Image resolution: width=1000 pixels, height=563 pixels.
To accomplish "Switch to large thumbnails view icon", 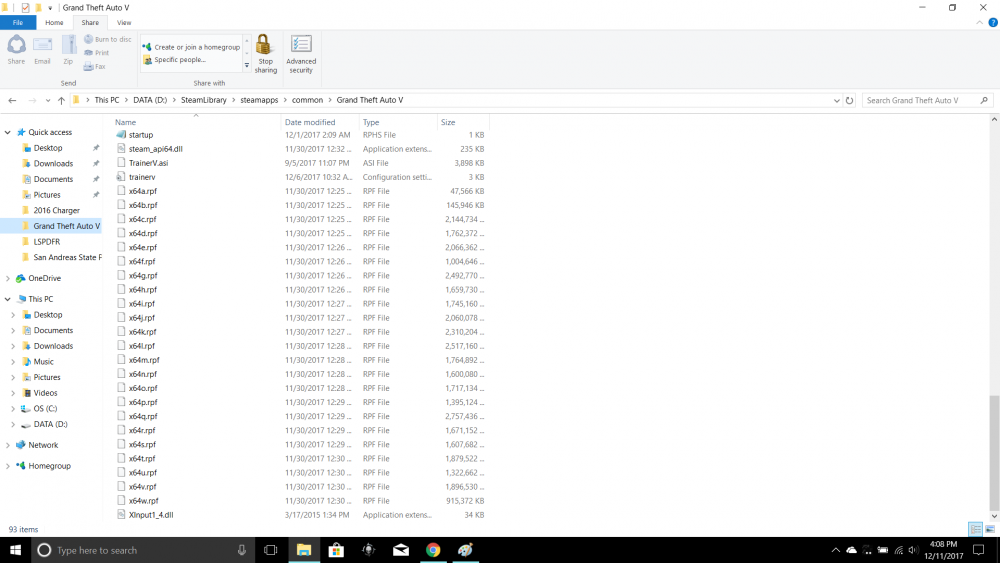I will (990, 529).
